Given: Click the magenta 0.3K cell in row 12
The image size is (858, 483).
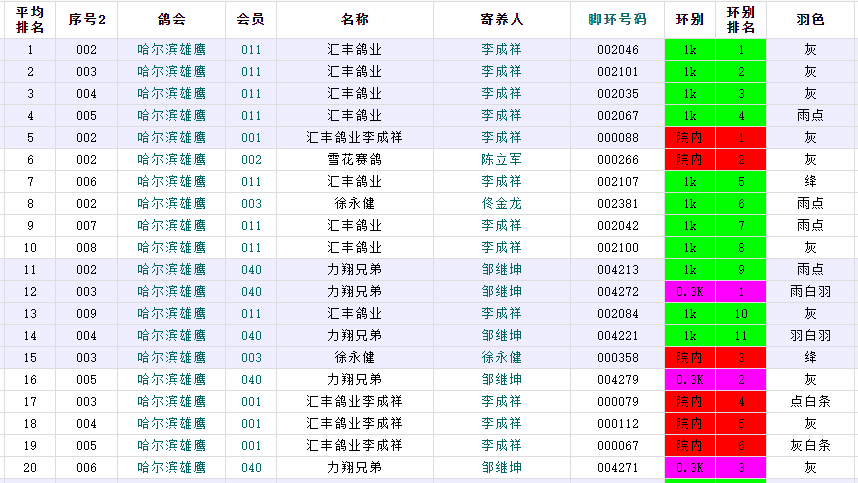Looking at the screenshot, I should (x=690, y=291).
